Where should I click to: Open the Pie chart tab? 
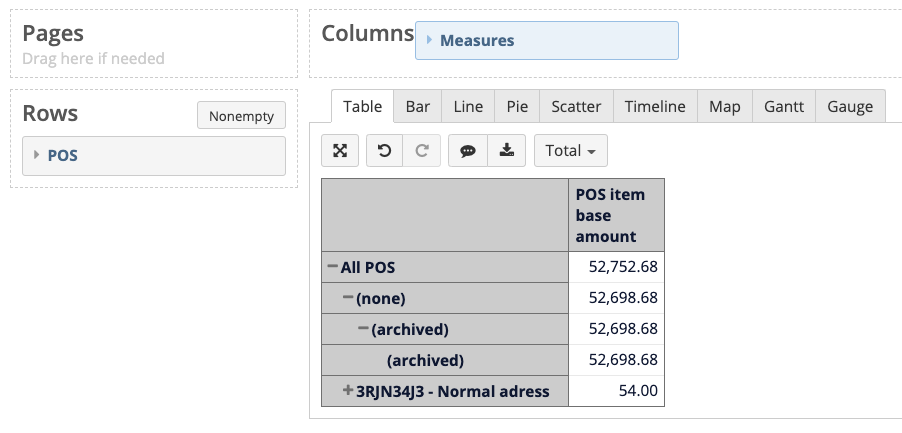pos(517,106)
